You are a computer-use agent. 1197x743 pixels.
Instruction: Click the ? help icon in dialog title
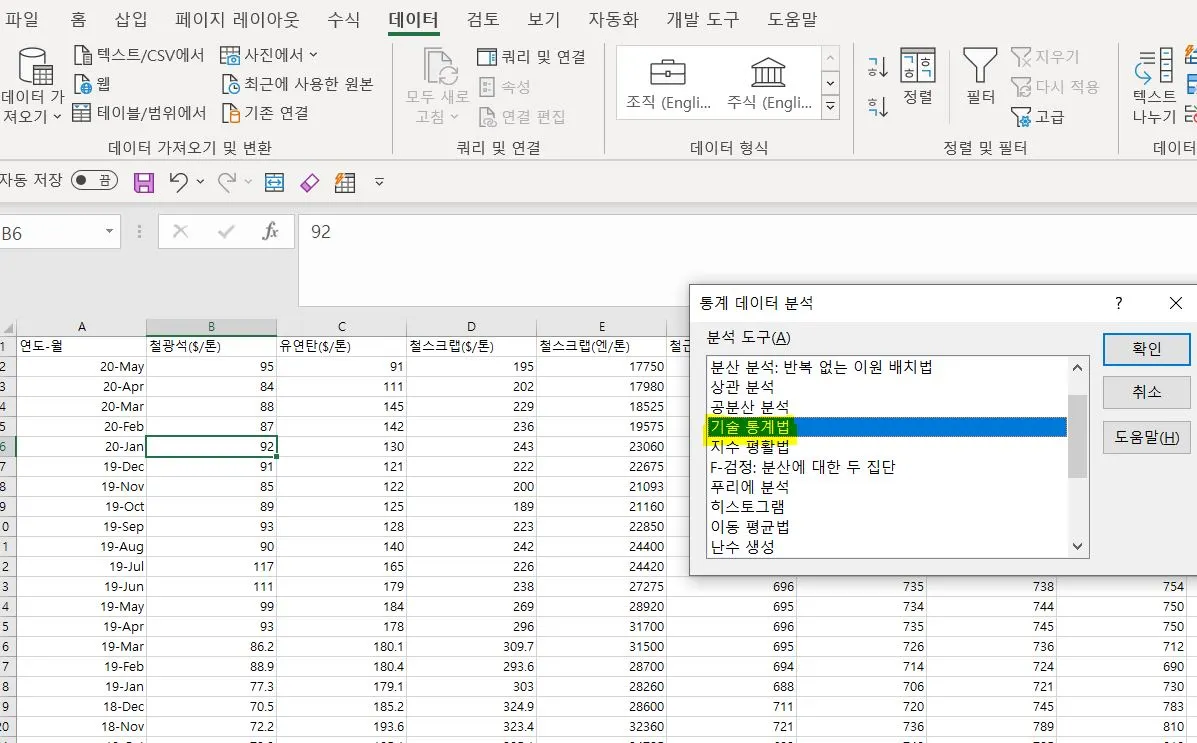pyautogui.click(x=1118, y=303)
